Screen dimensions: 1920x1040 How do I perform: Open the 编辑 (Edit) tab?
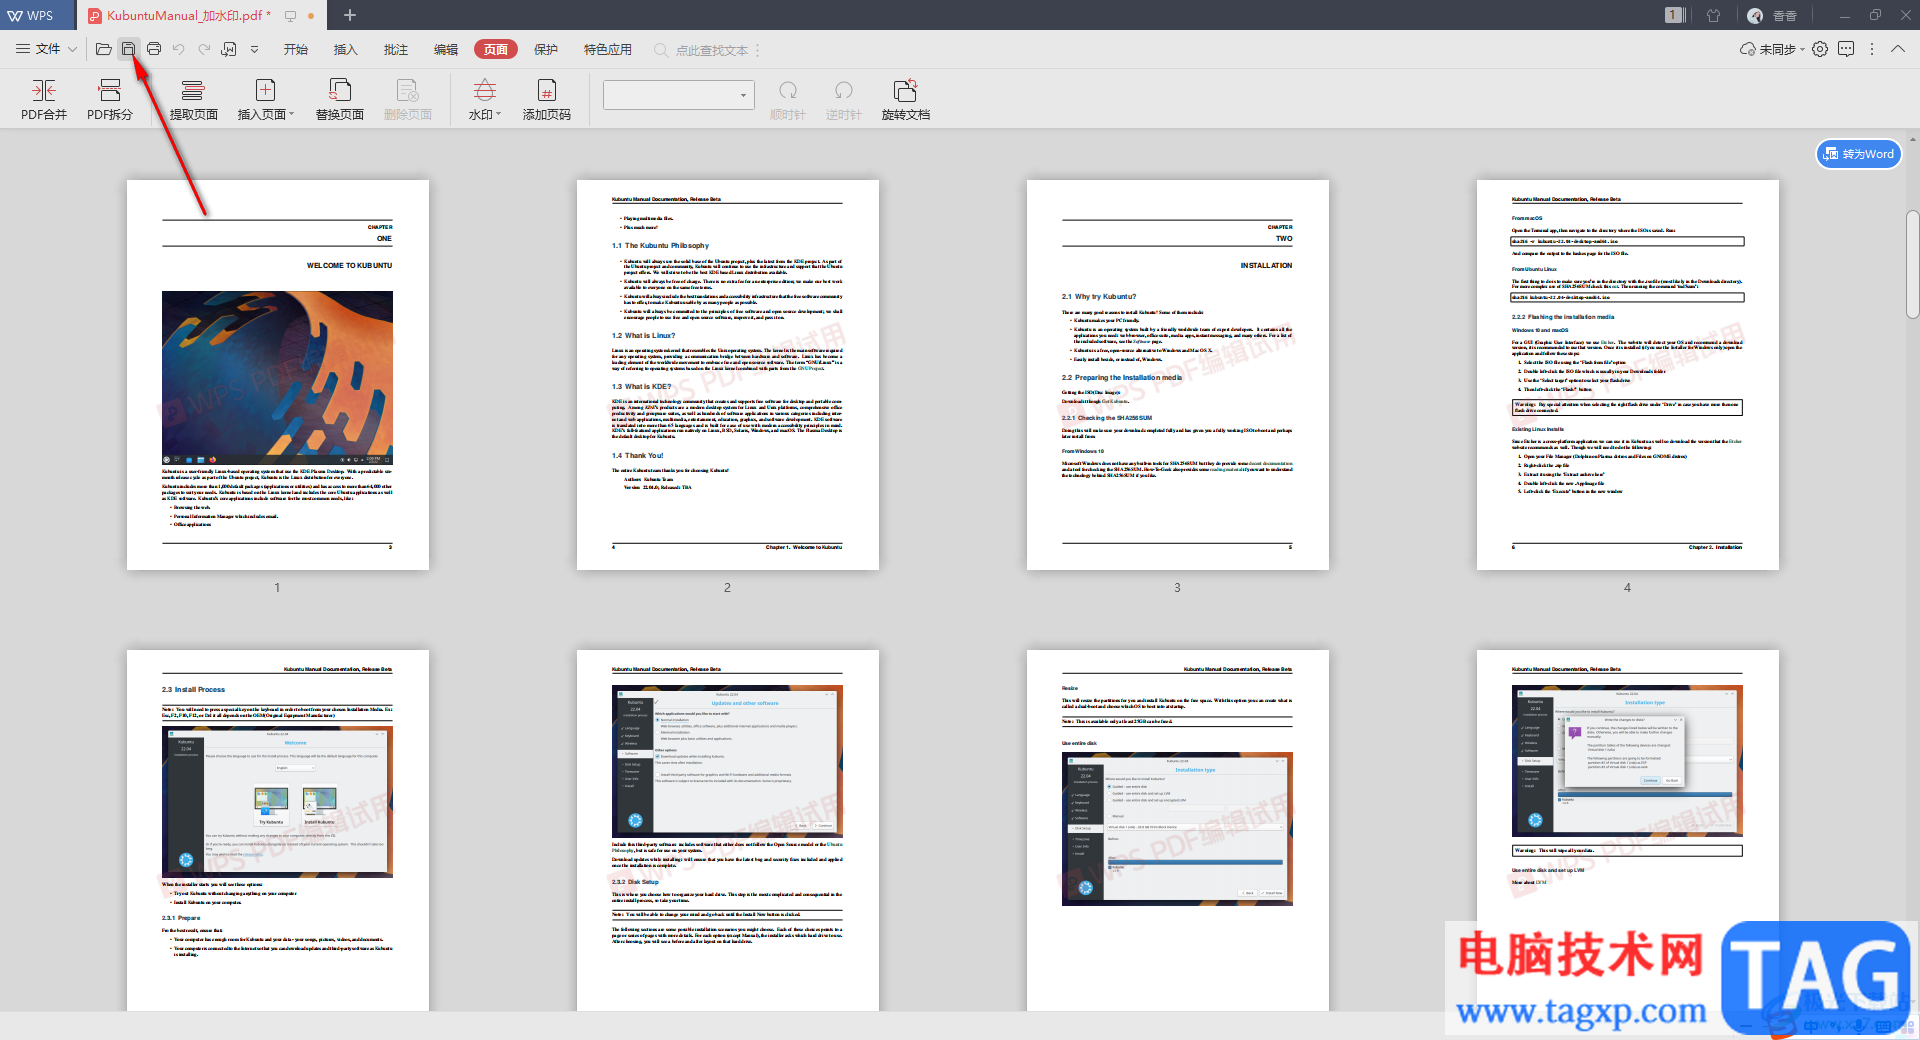[446, 49]
